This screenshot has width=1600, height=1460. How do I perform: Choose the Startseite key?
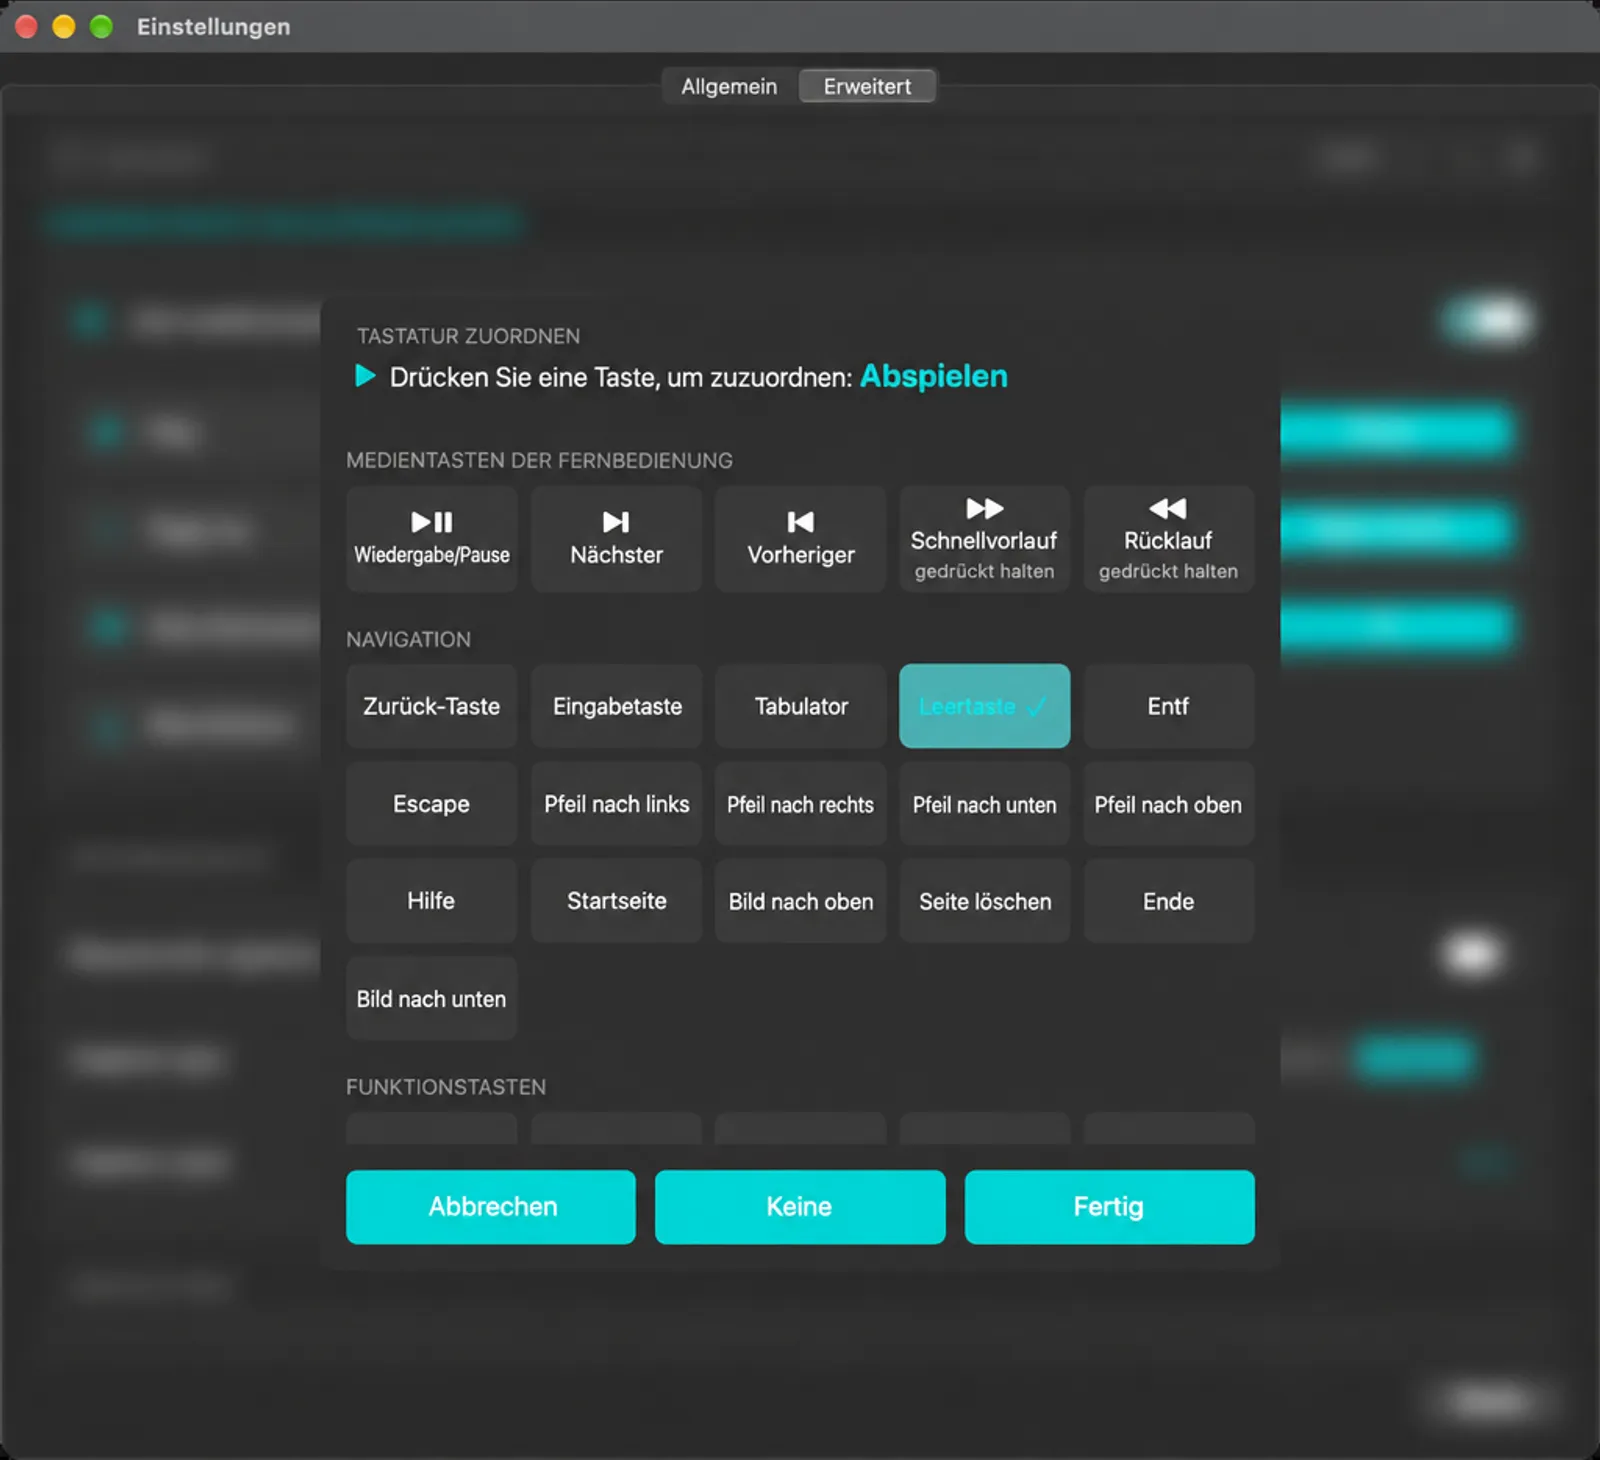616,901
